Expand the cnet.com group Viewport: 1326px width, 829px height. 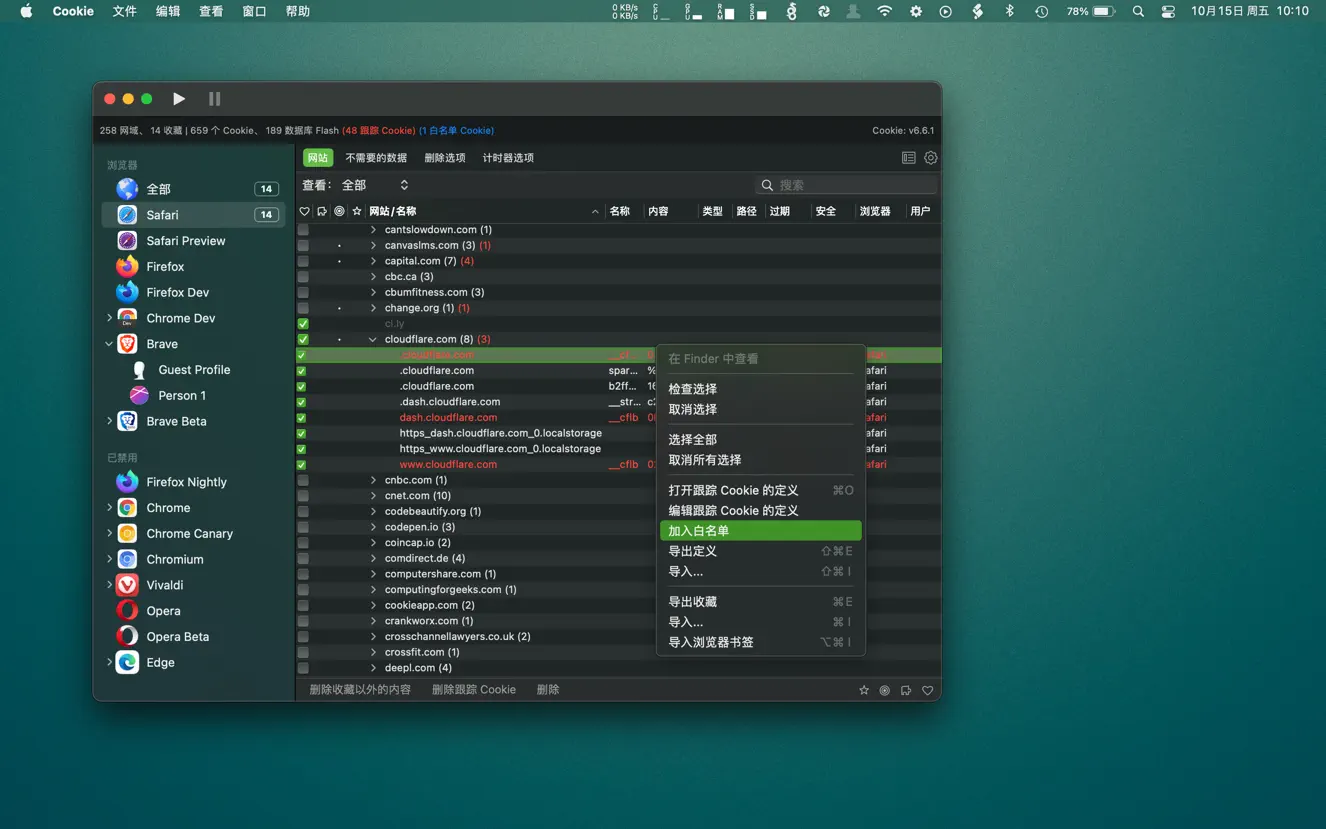[373, 496]
